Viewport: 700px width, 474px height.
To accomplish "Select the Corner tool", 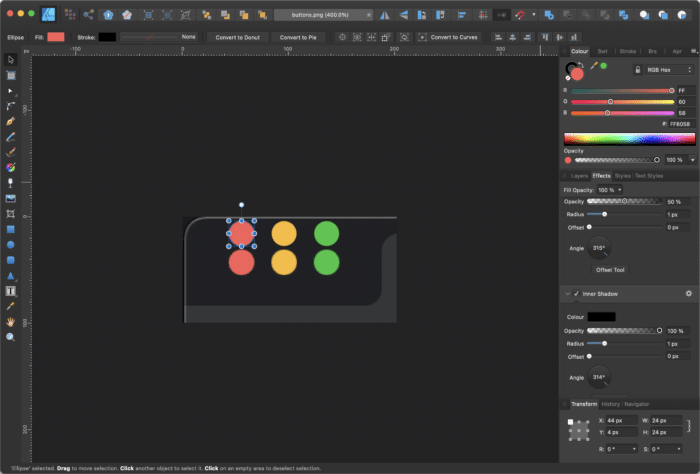I will pos(11,106).
